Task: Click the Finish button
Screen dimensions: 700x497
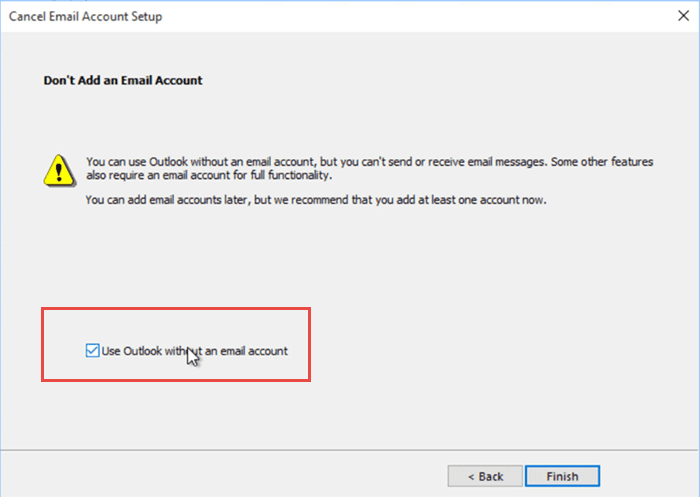Action: click(x=562, y=476)
